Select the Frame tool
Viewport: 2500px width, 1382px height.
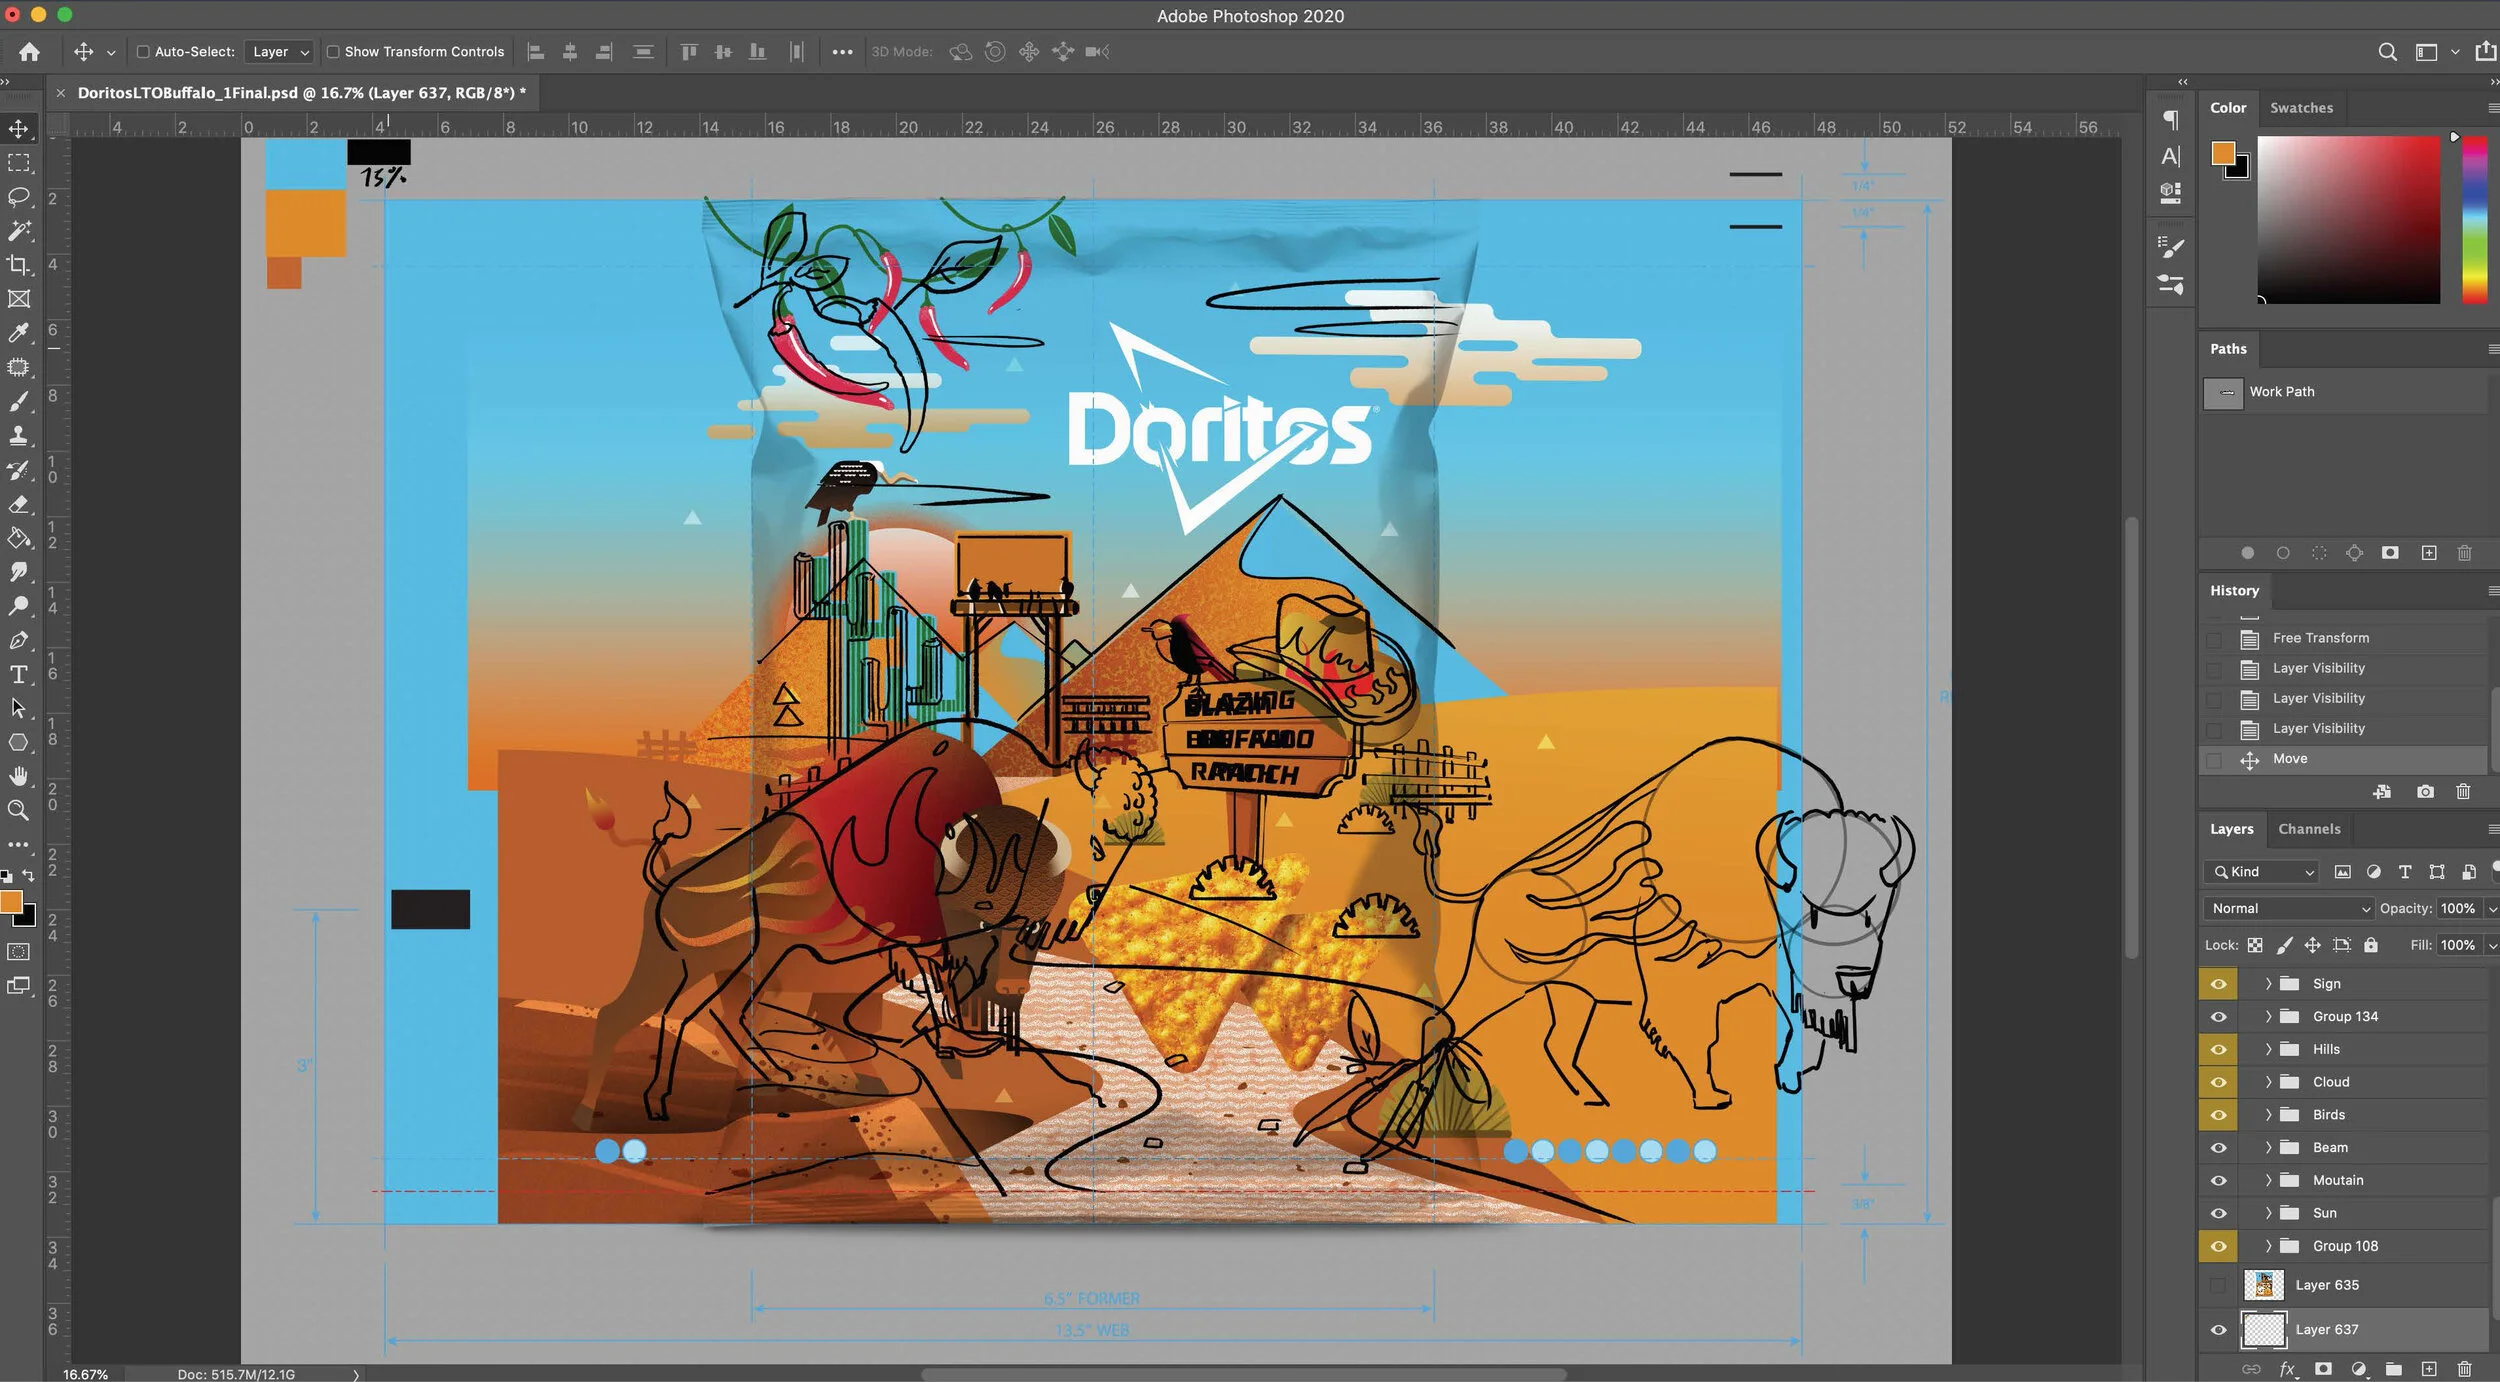pyautogui.click(x=19, y=299)
